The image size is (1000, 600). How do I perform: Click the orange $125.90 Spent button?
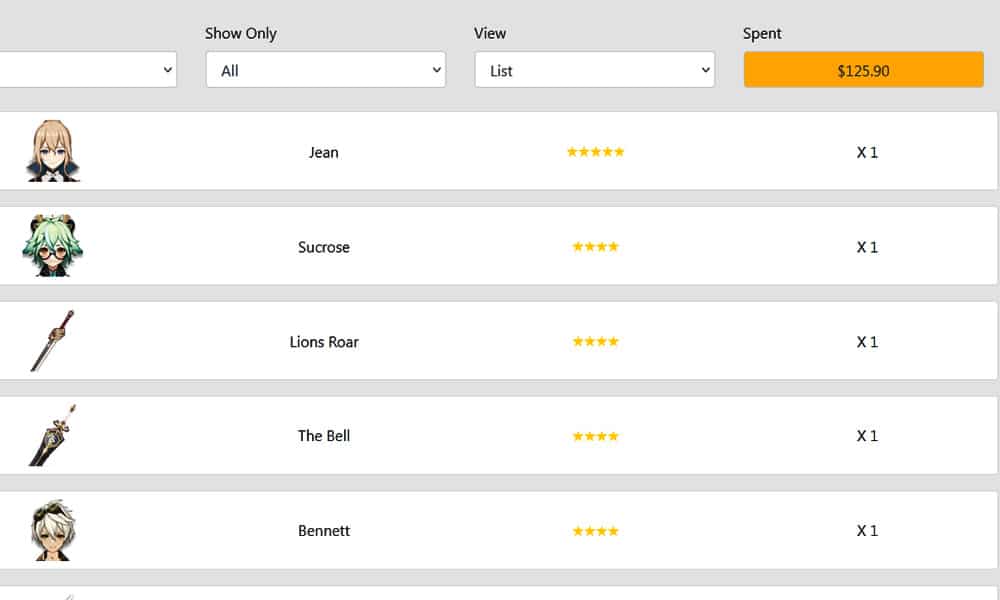coord(863,70)
